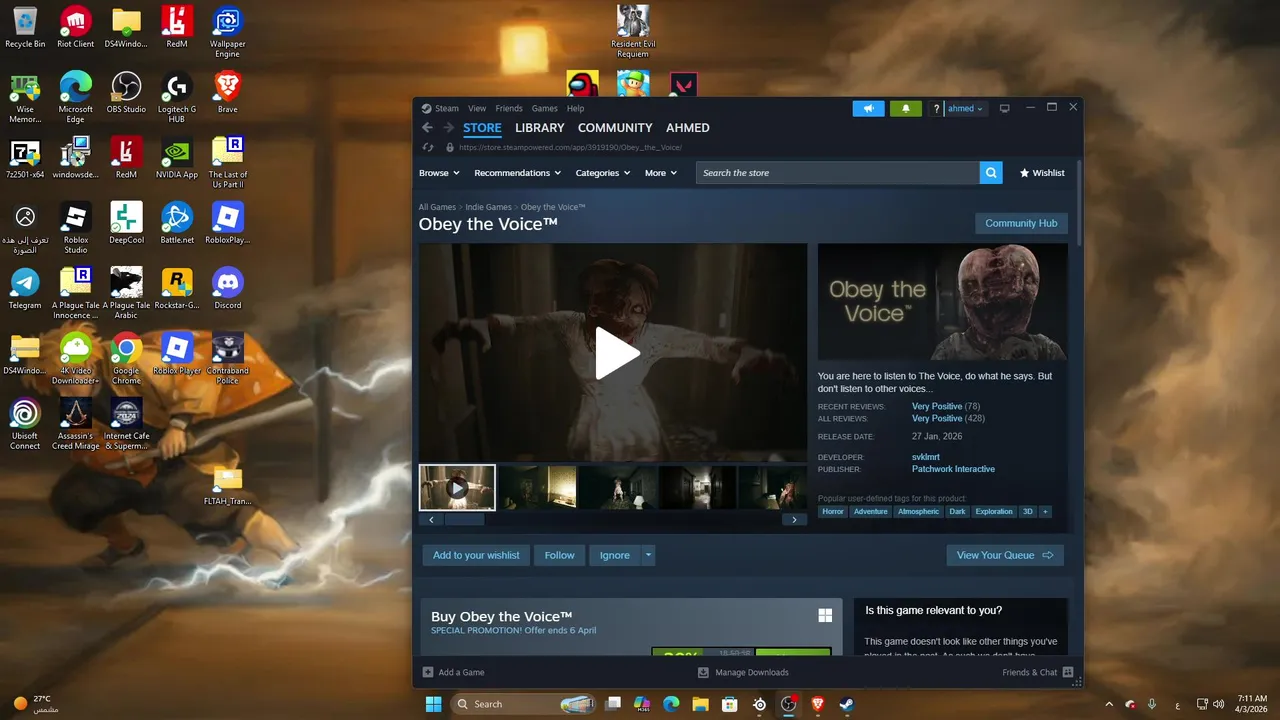Open Steam announcements megaphone button

tap(868, 108)
